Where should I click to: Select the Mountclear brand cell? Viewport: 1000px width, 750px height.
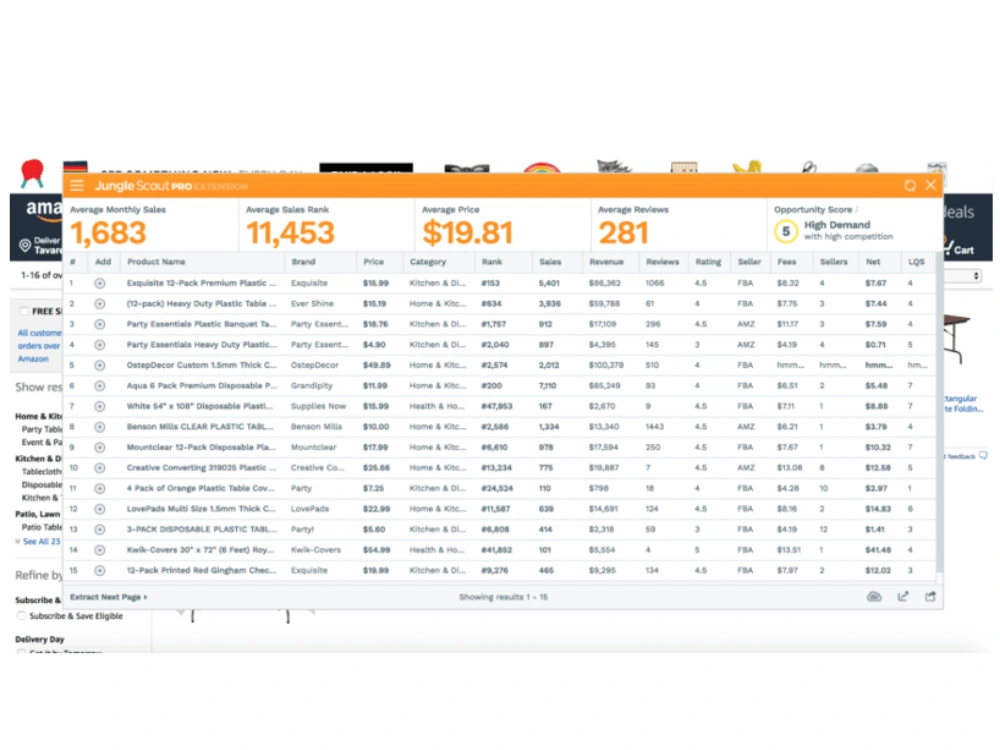pyautogui.click(x=313, y=448)
